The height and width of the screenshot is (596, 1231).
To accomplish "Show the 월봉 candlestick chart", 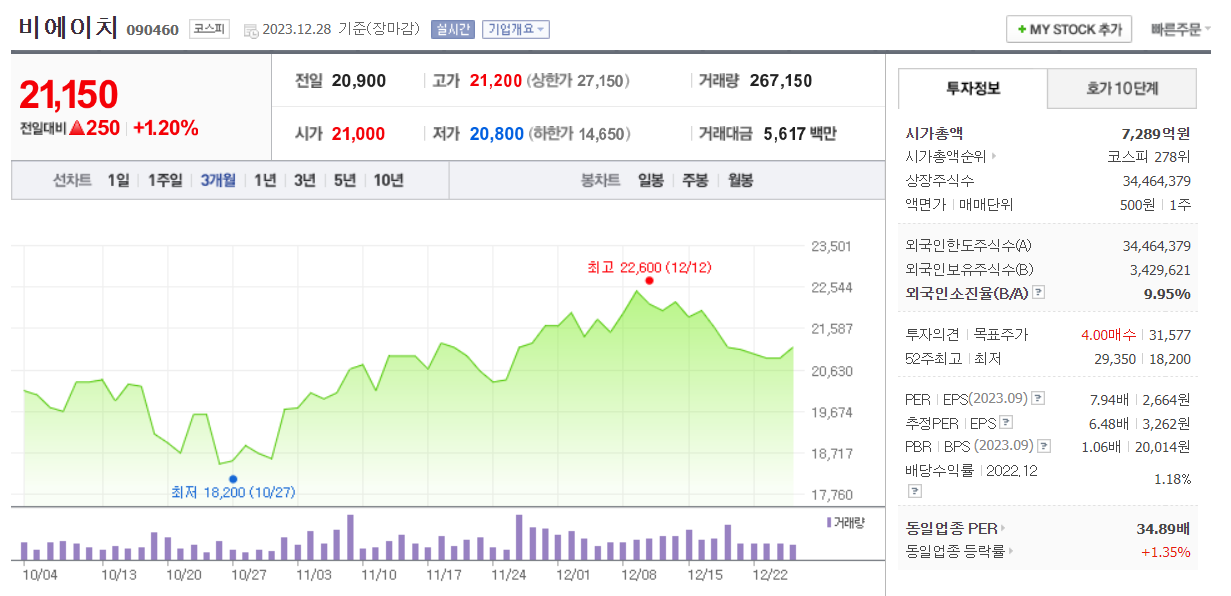I will 741,180.
